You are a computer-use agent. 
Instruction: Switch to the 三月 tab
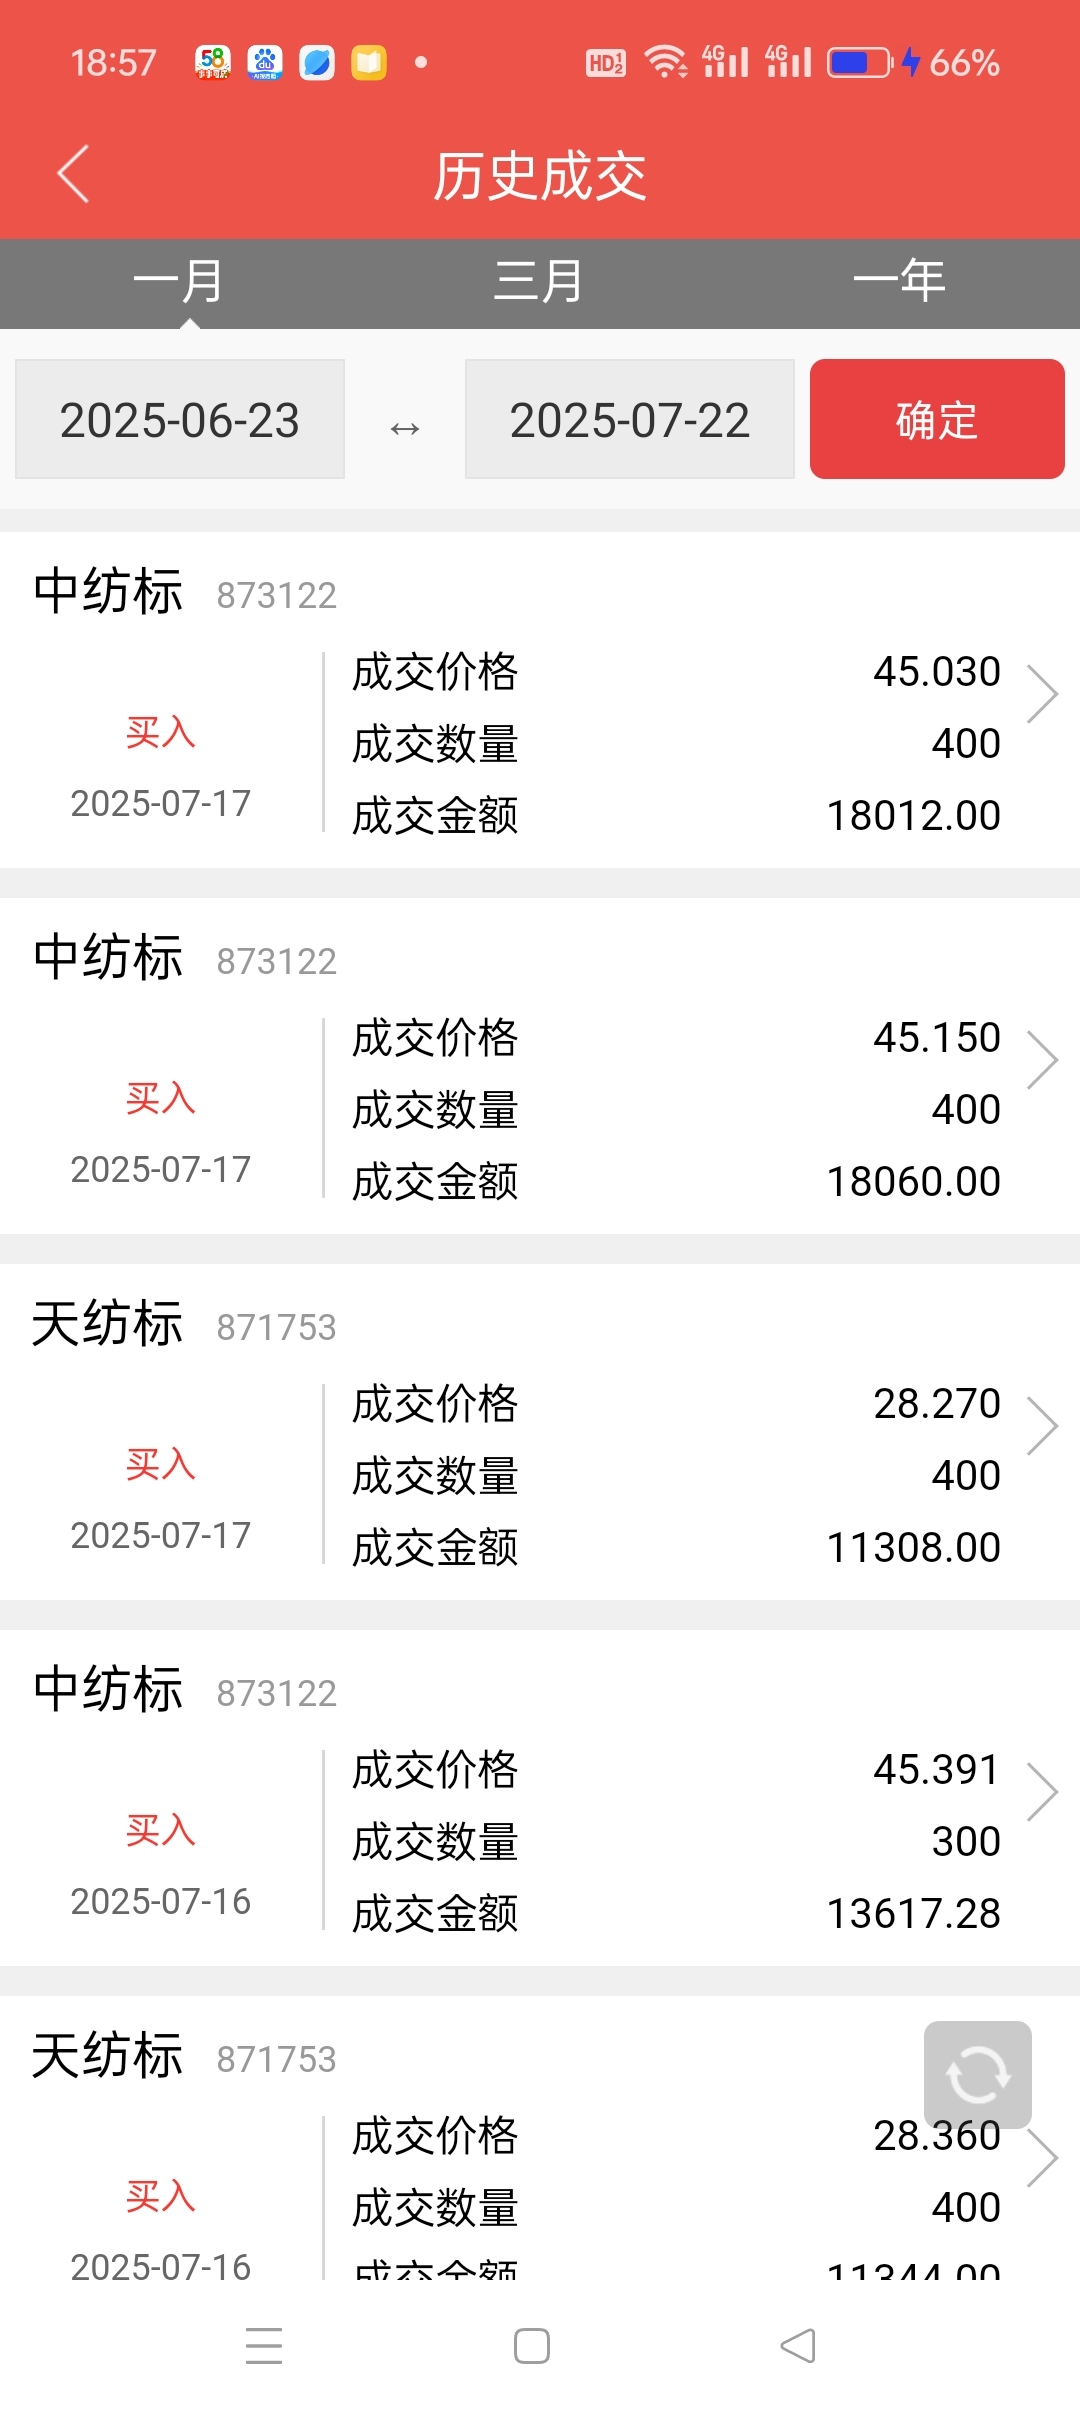540,282
